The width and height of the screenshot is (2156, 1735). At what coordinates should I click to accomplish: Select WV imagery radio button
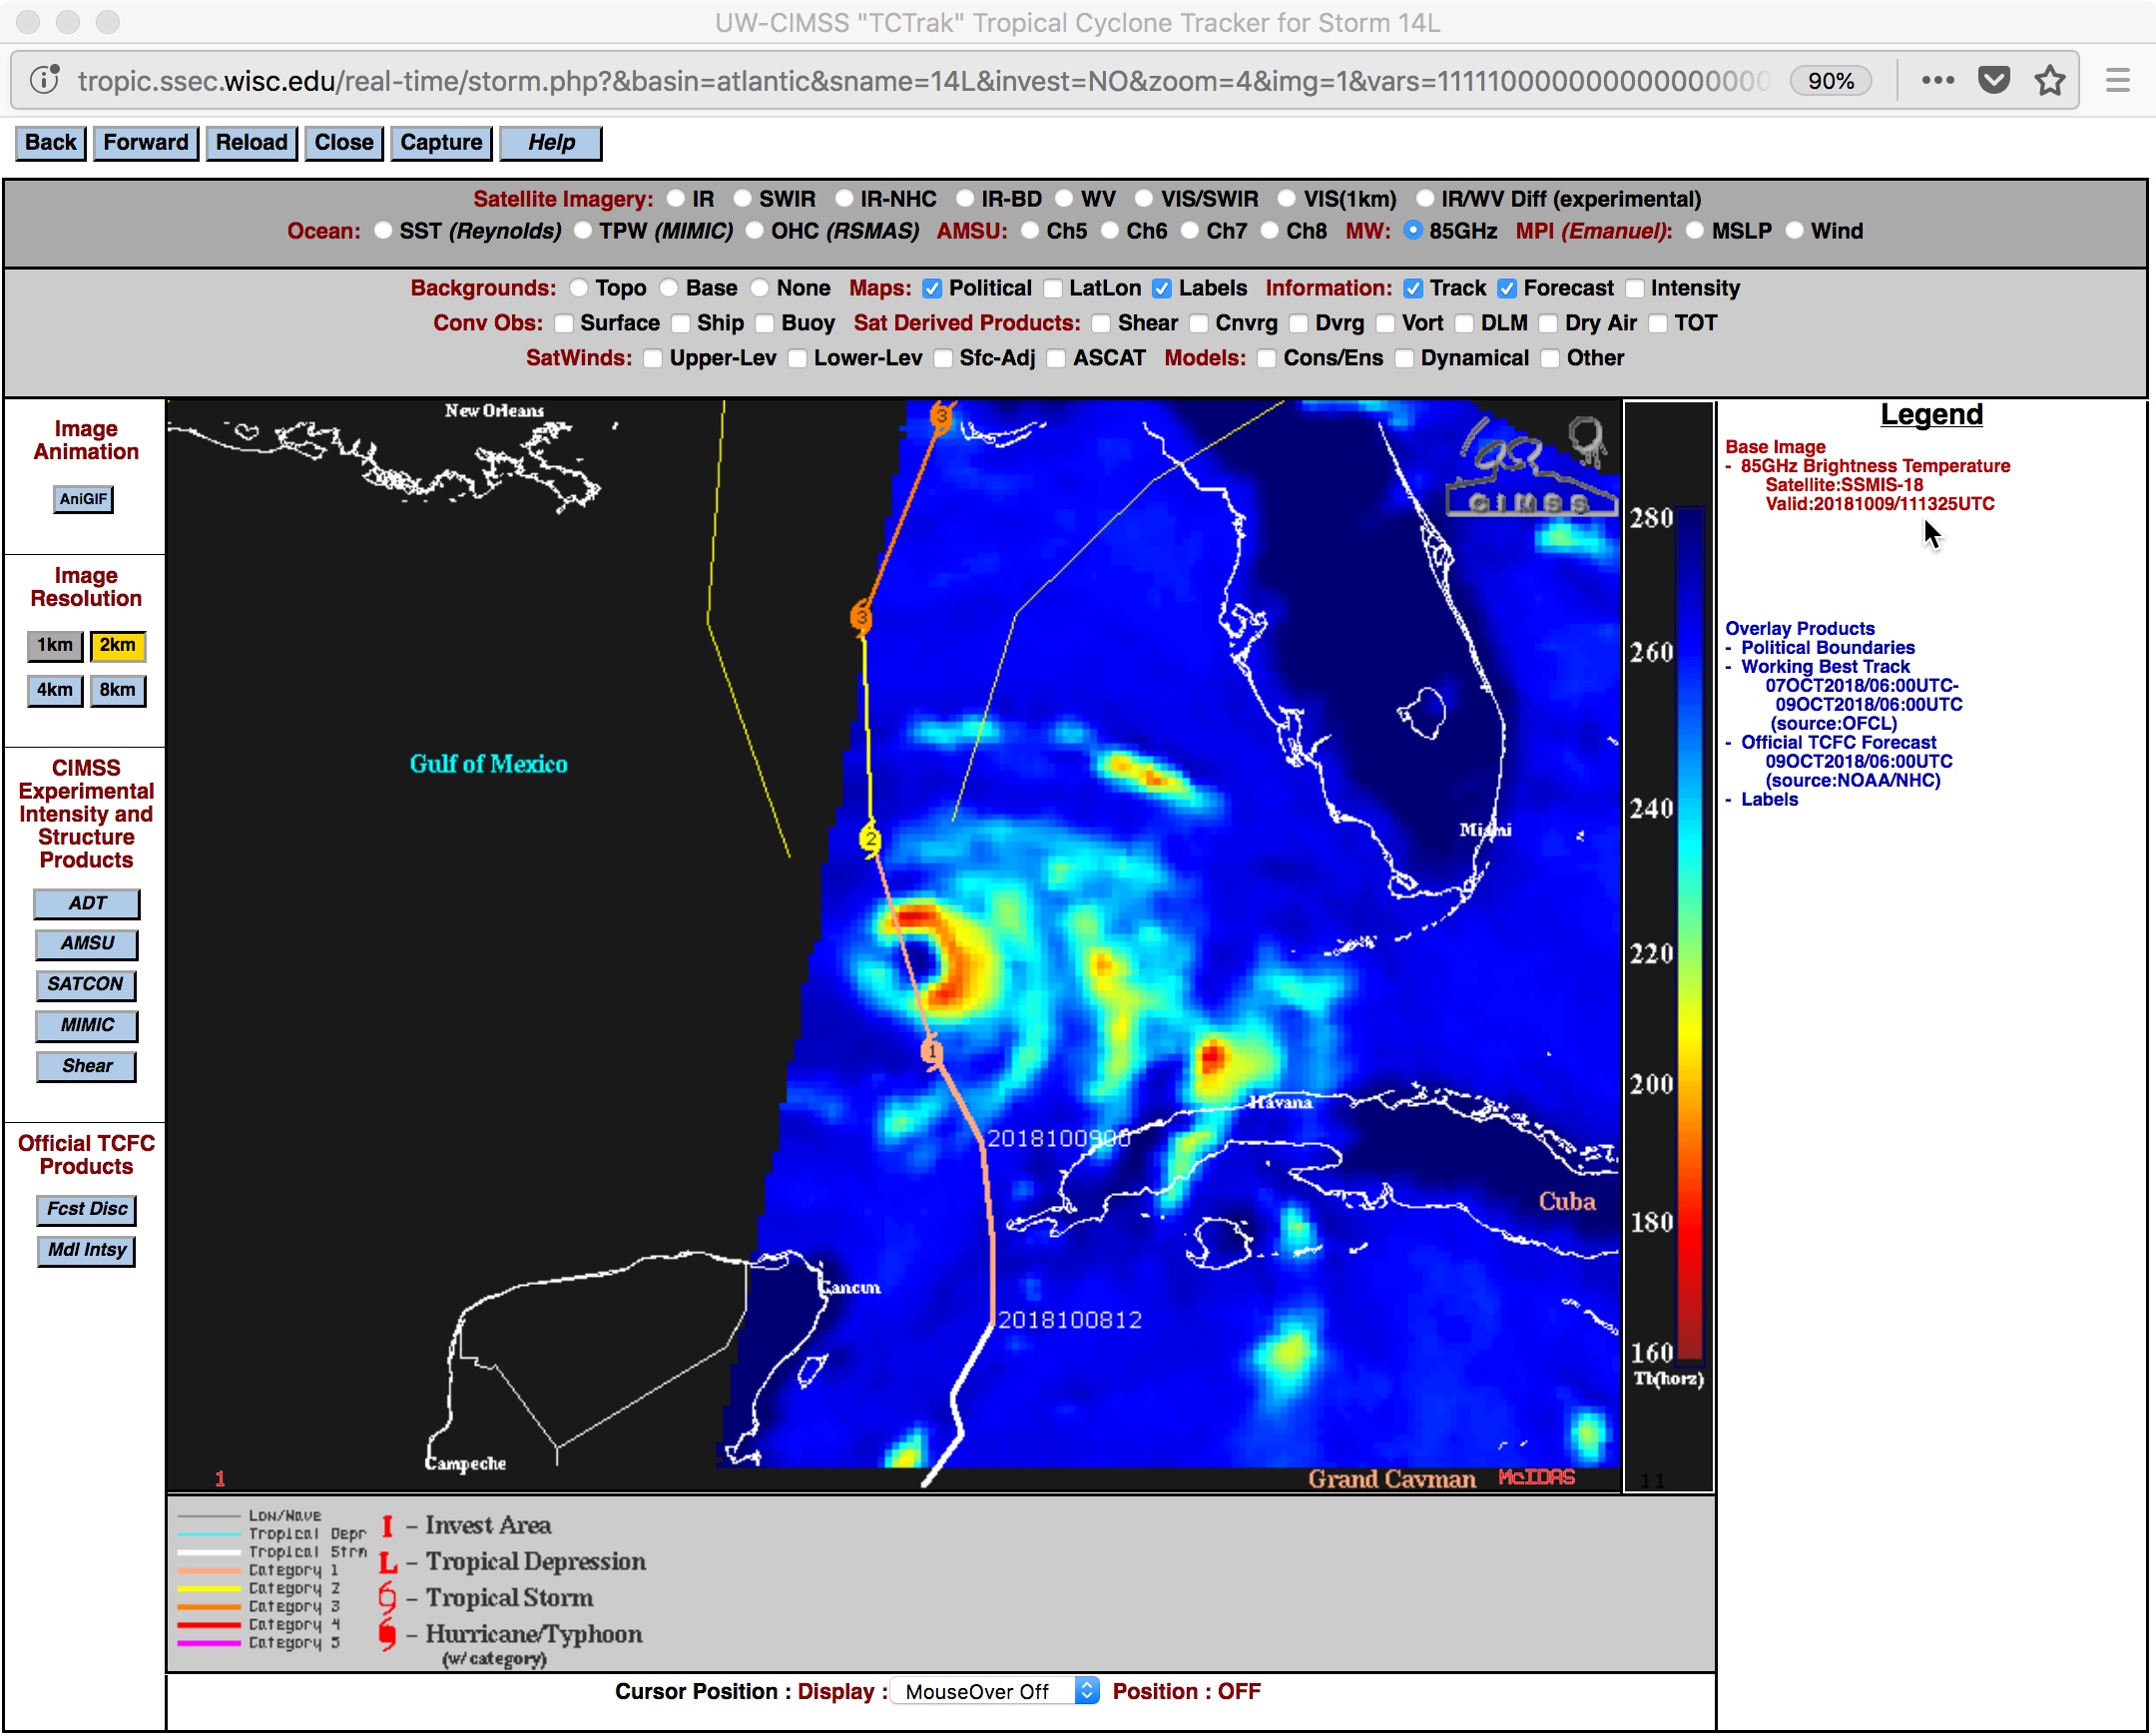pos(1064,199)
